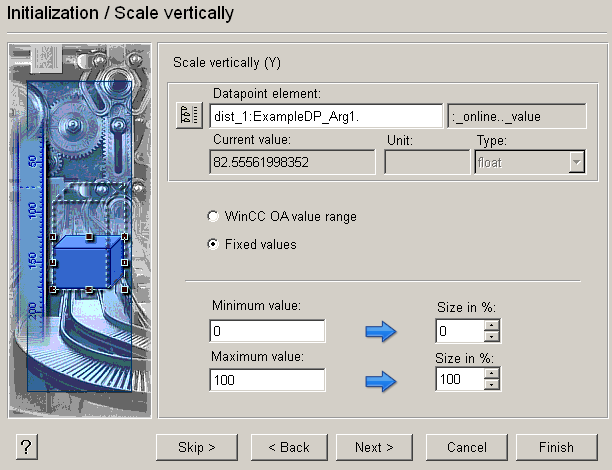Proceed with the Next > button
This screenshot has height=470, width=612.
point(374,447)
